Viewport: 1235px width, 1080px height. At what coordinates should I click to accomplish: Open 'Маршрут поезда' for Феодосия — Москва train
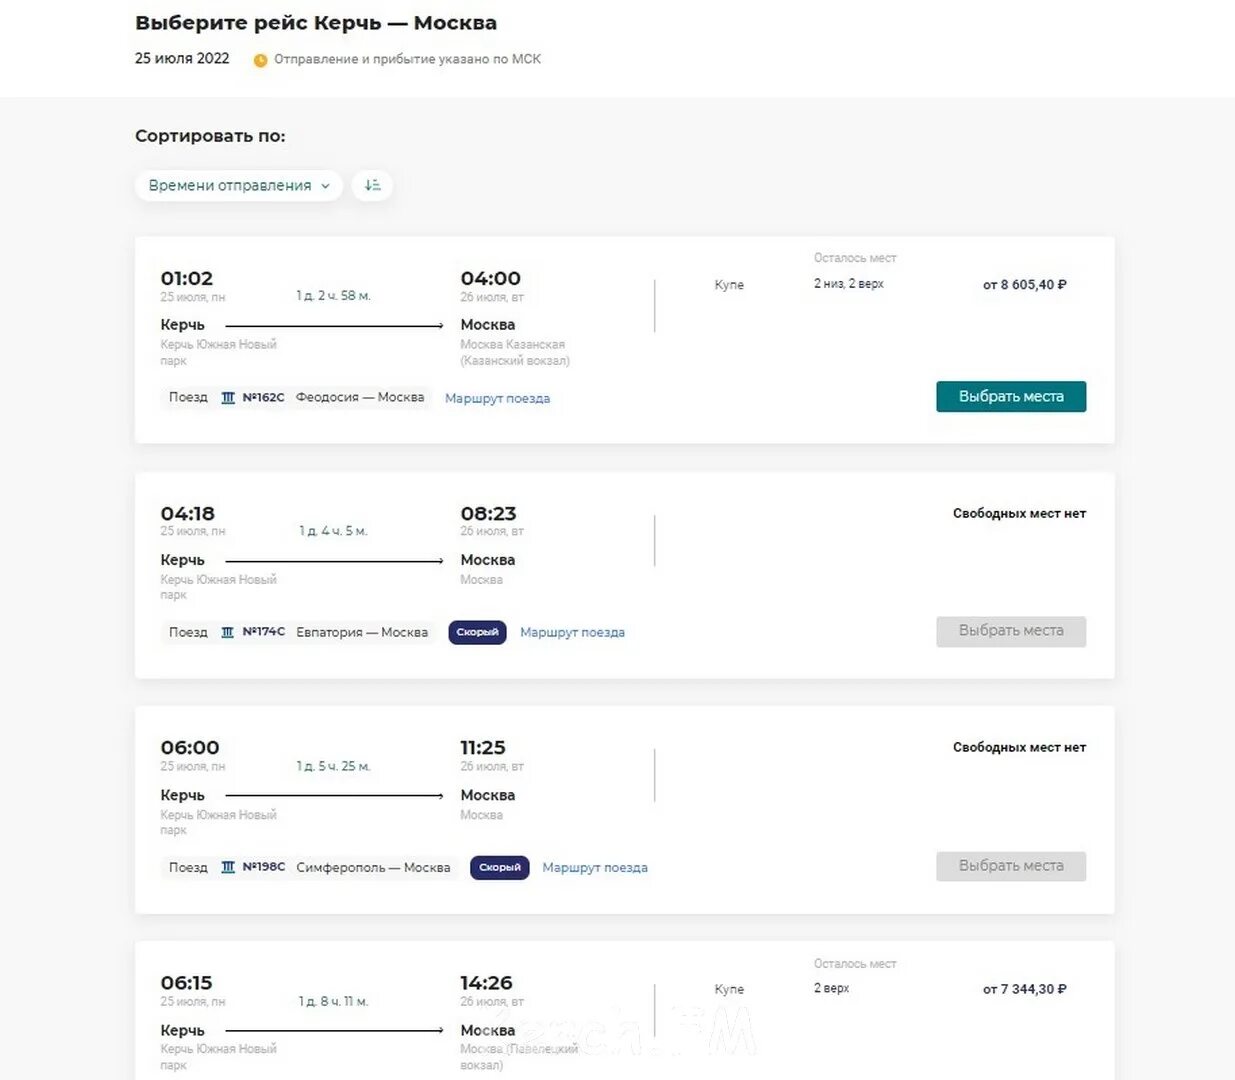[x=497, y=398]
